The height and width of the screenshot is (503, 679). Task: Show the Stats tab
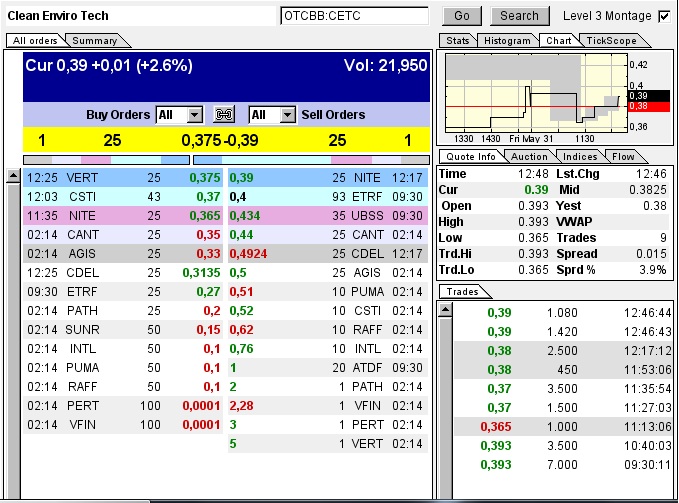[x=458, y=41]
